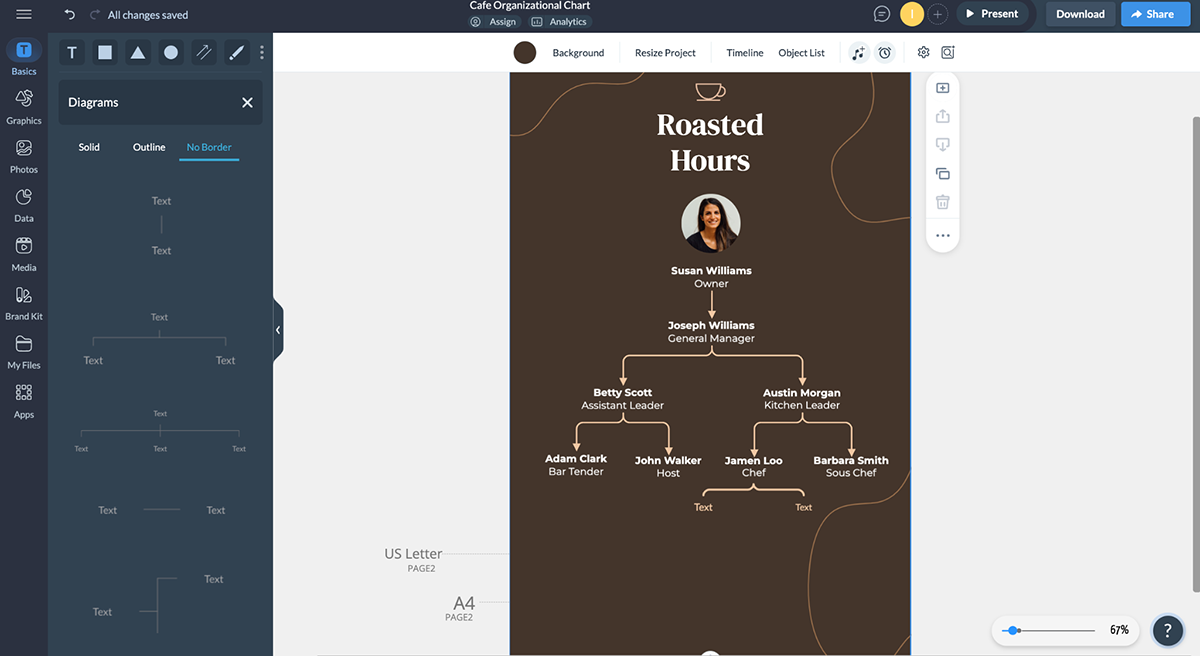The width and height of the screenshot is (1200, 656).
Task: Select the Text tool in Basics toolbar
Action: (72, 53)
